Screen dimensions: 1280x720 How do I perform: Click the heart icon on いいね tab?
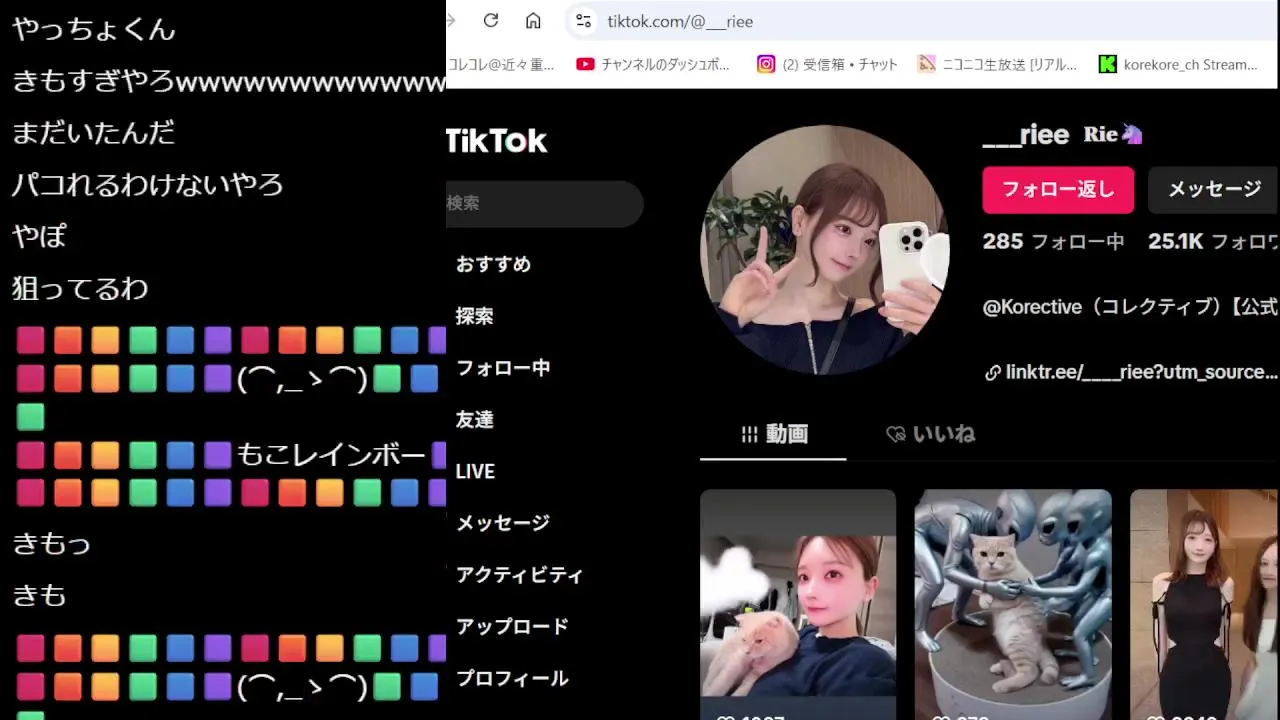(896, 434)
